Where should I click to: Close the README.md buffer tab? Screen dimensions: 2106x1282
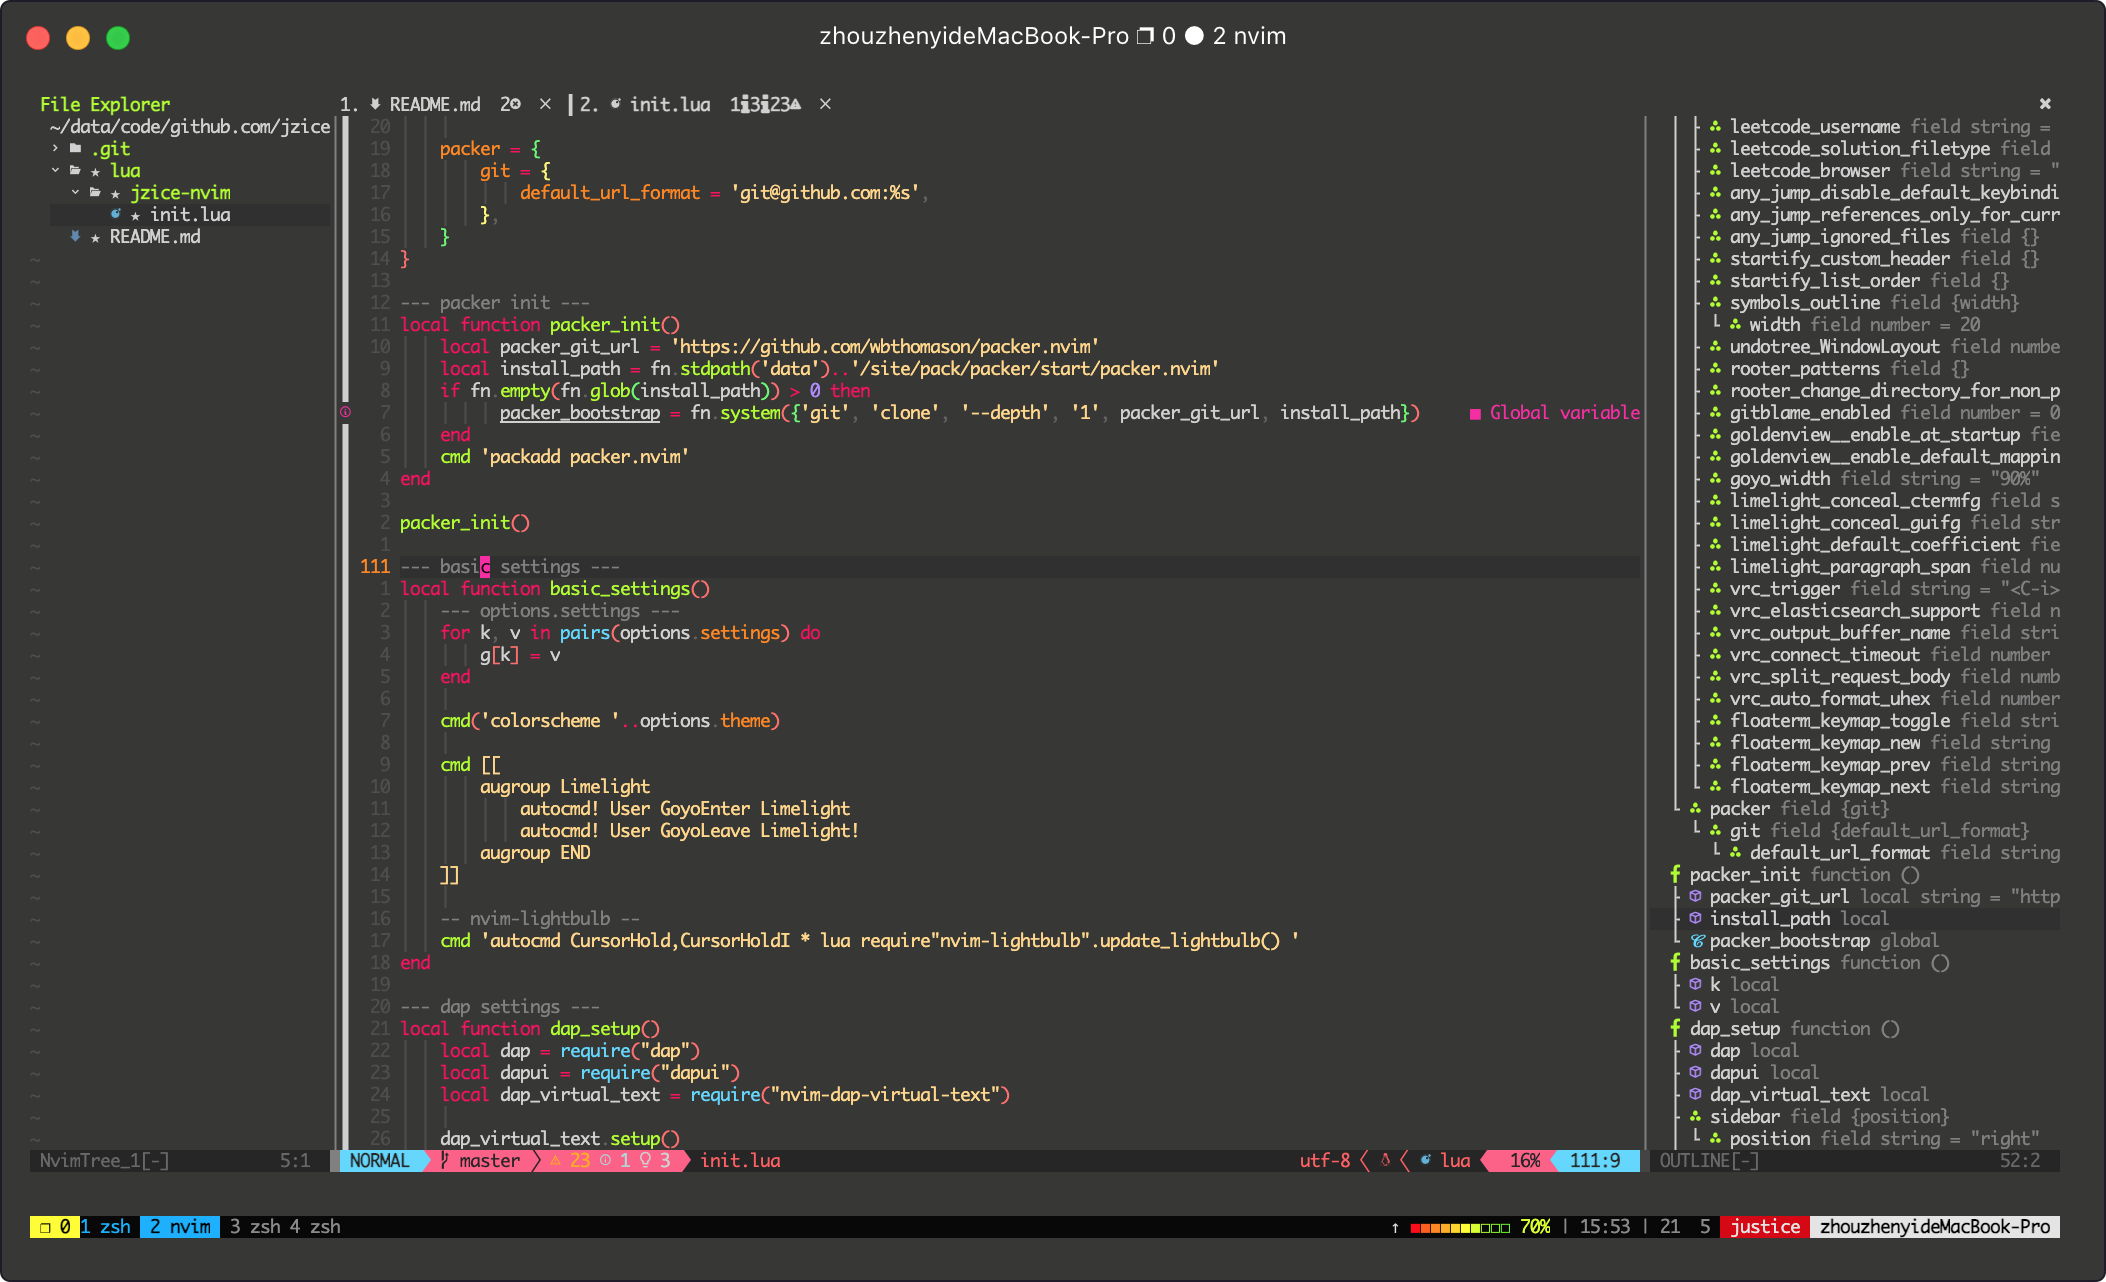pyautogui.click(x=545, y=104)
